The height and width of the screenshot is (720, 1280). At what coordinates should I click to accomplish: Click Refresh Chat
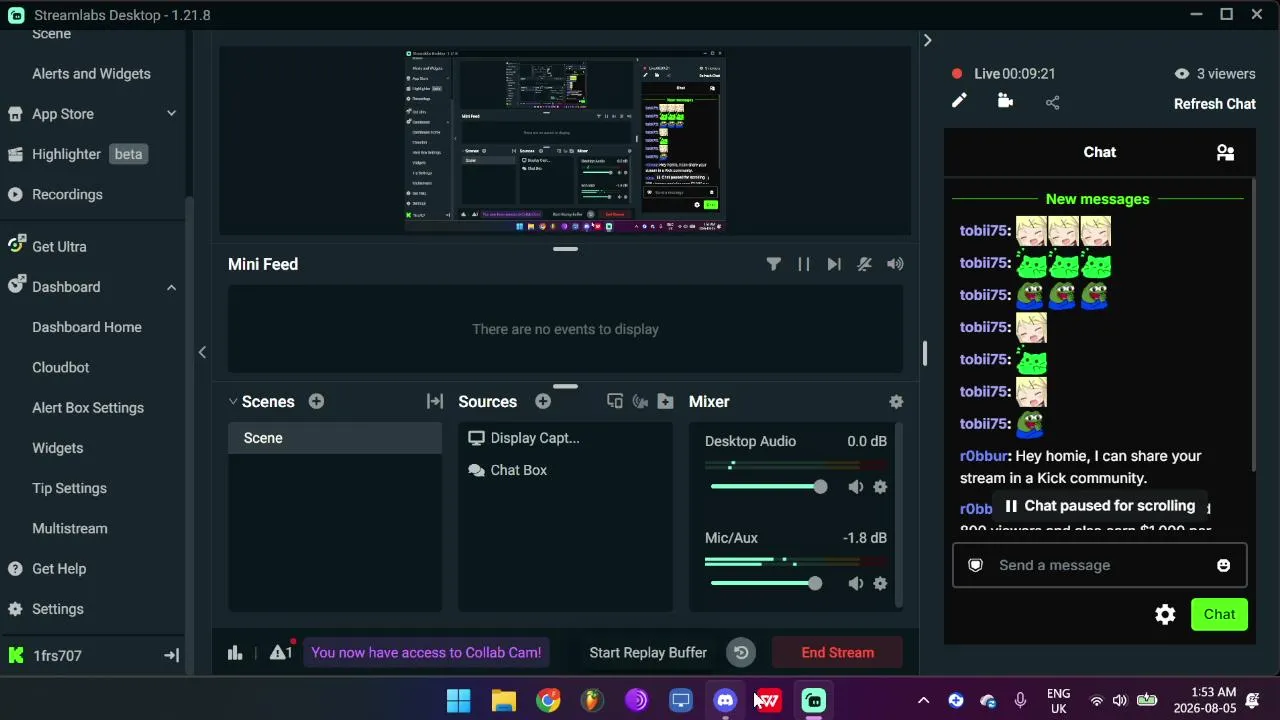(x=1214, y=104)
